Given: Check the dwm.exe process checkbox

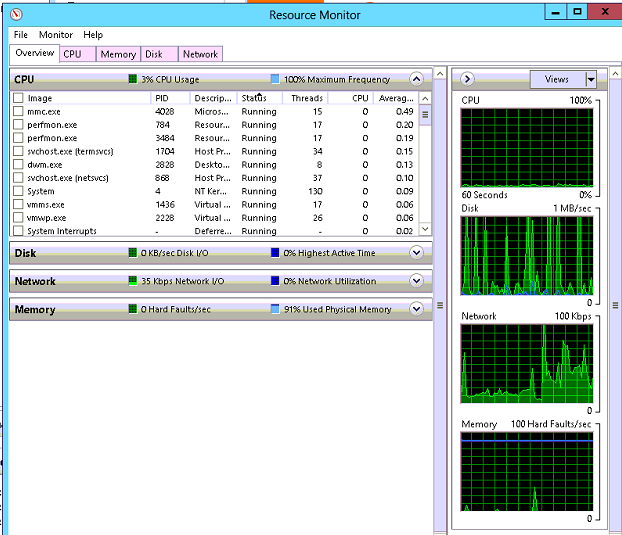Looking at the screenshot, I should (x=18, y=165).
